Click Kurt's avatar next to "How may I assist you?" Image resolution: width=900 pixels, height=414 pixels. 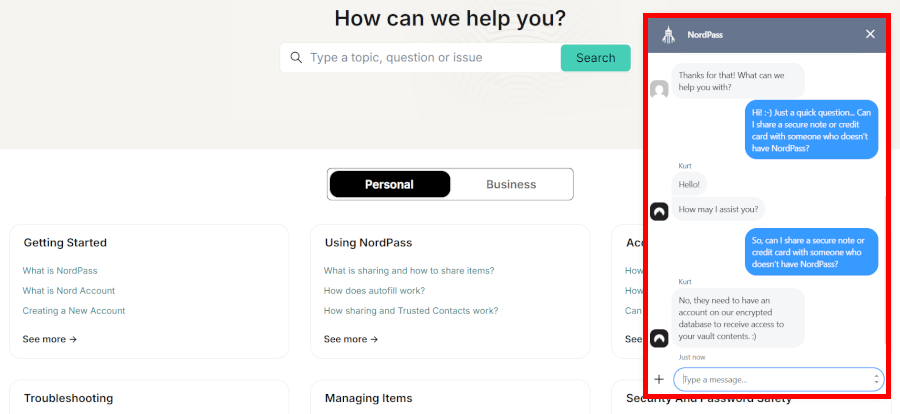click(659, 211)
